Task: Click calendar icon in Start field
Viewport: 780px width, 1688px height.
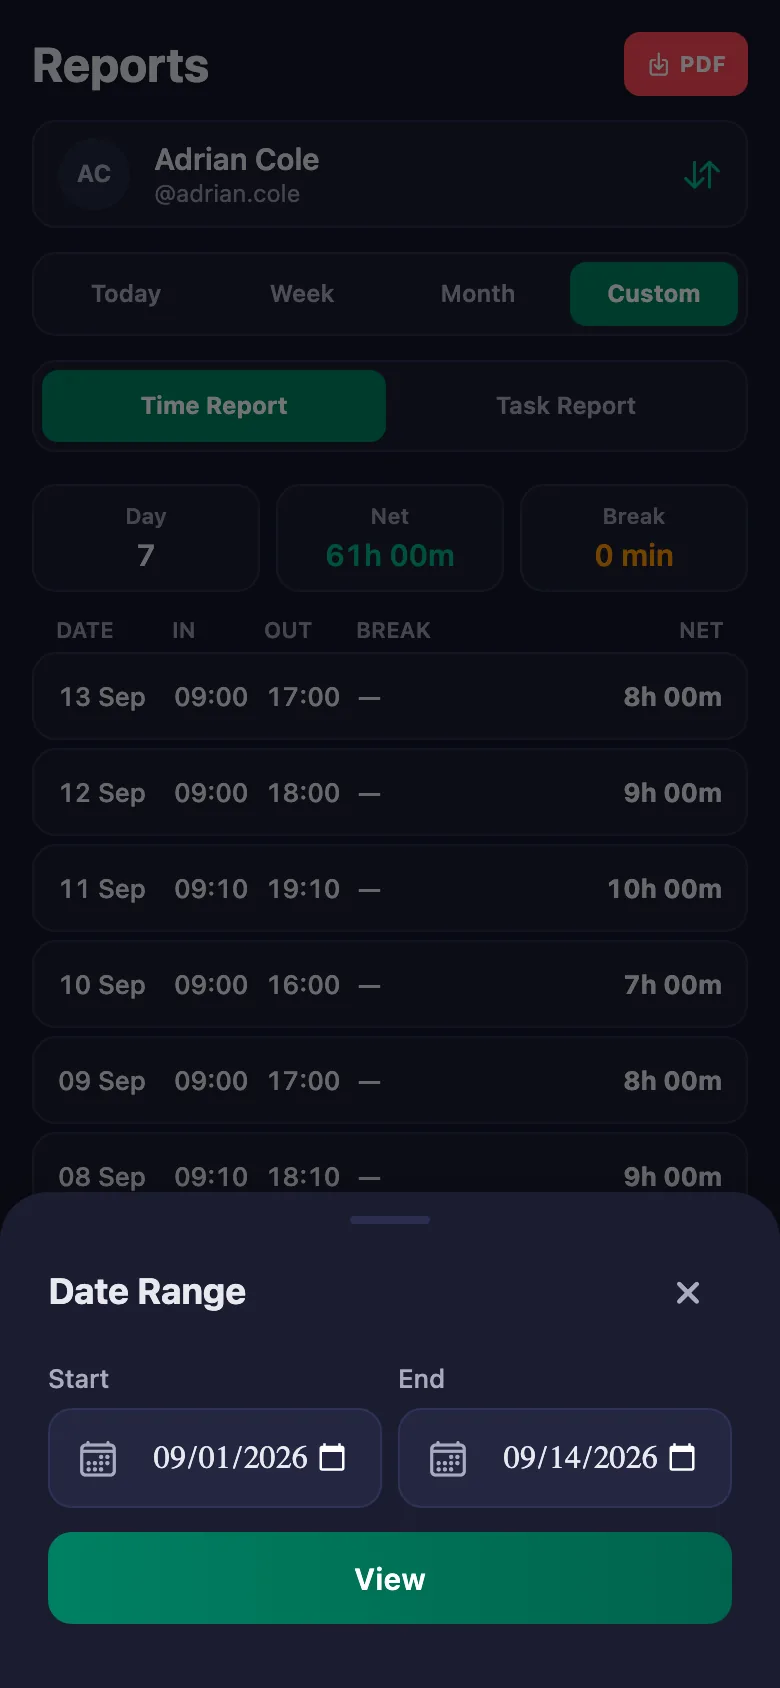Action: coord(98,1458)
